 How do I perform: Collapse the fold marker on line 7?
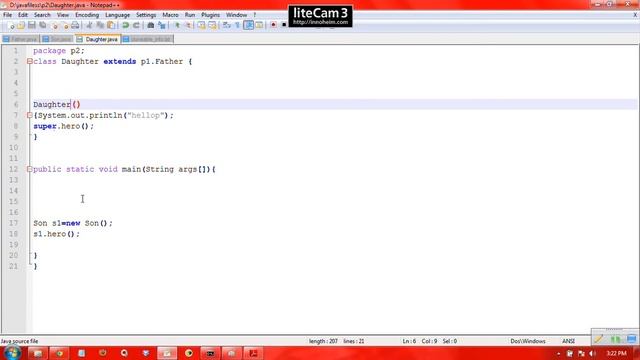point(29,116)
